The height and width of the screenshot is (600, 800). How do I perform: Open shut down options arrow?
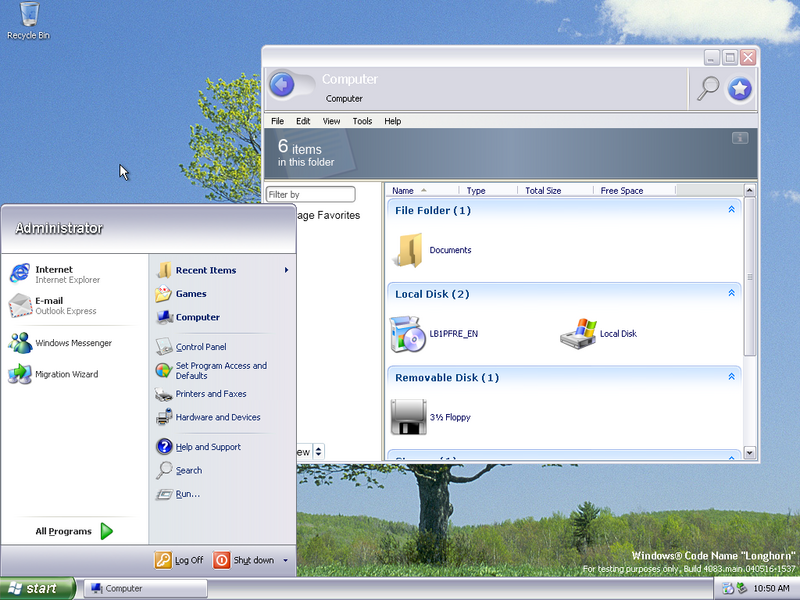point(286,561)
